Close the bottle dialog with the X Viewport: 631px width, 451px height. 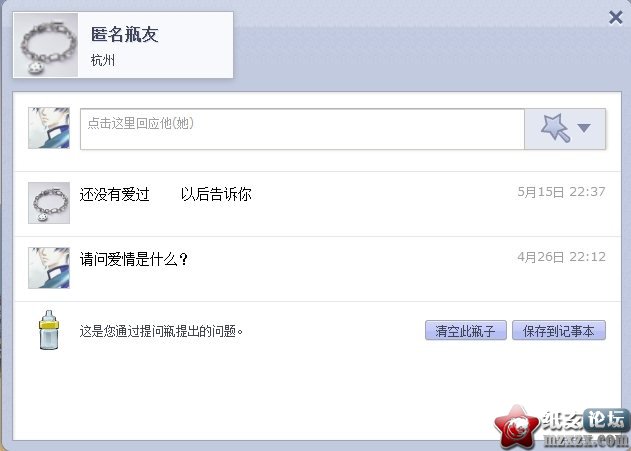tap(615, 17)
